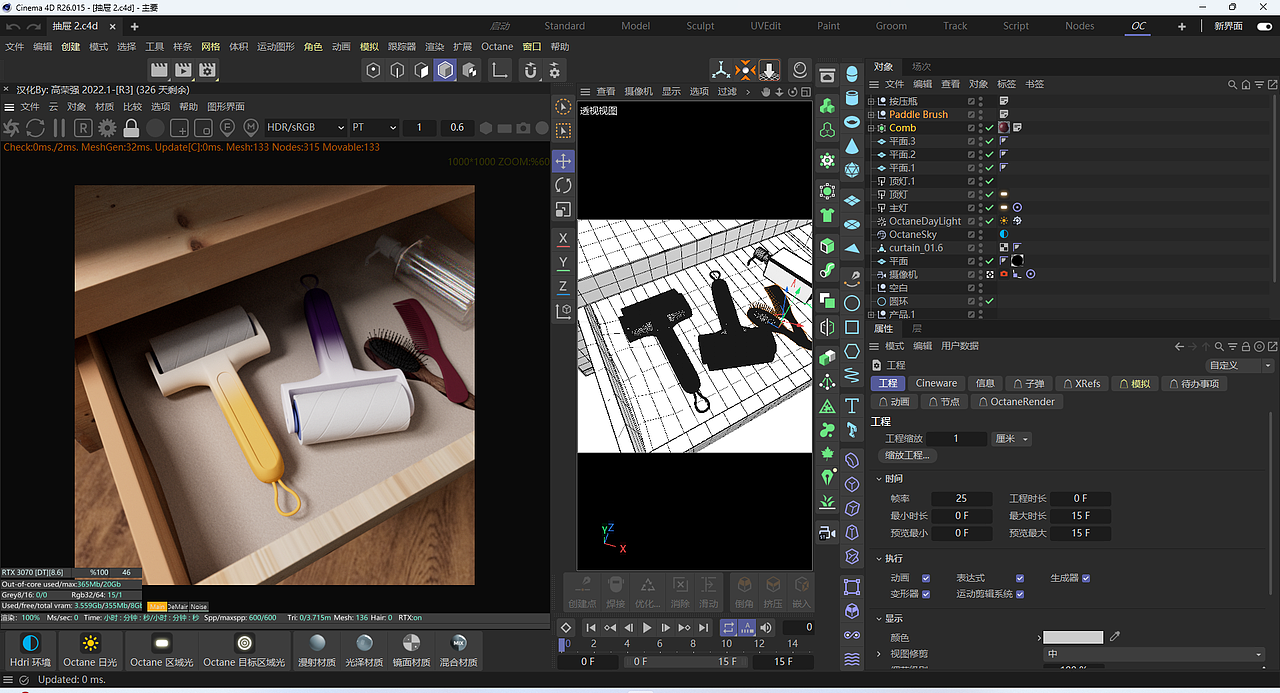Click the camera object icon in palette
Viewport: 1280px width, 693px height.
(x=827, y=532)
